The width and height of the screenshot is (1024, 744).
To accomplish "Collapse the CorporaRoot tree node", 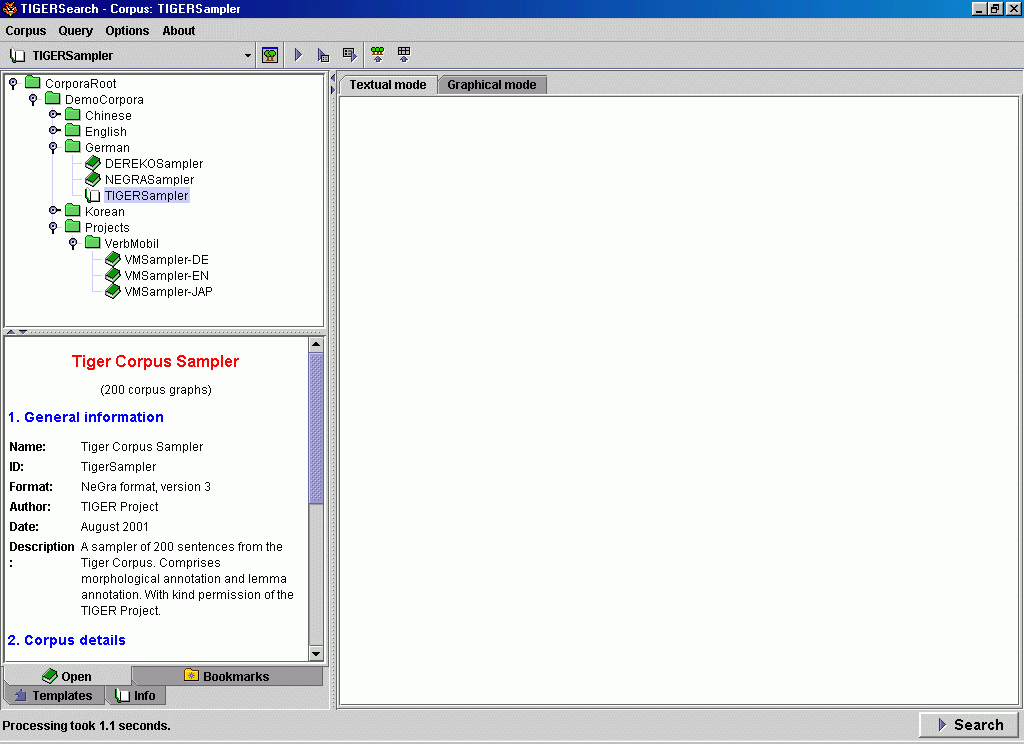I will pyautogui.click(x=13, y=83).
